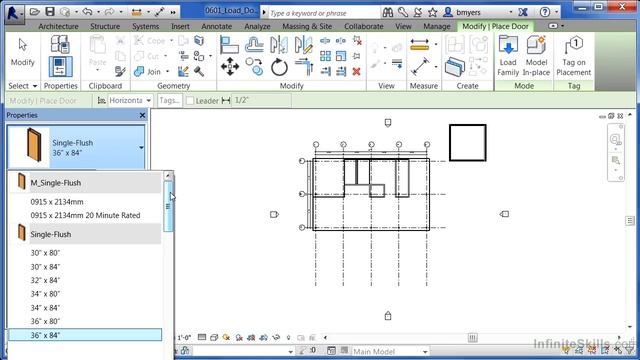Toggle Tag on Placement

[573, 56]
